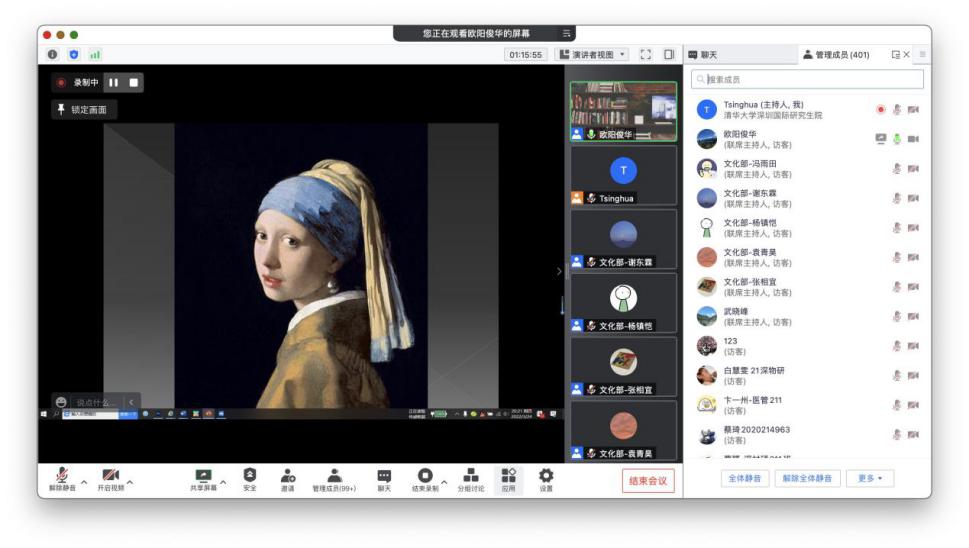Expand the video options arrow
Screen dimensions: 969x548
click(x=130, y=483)
